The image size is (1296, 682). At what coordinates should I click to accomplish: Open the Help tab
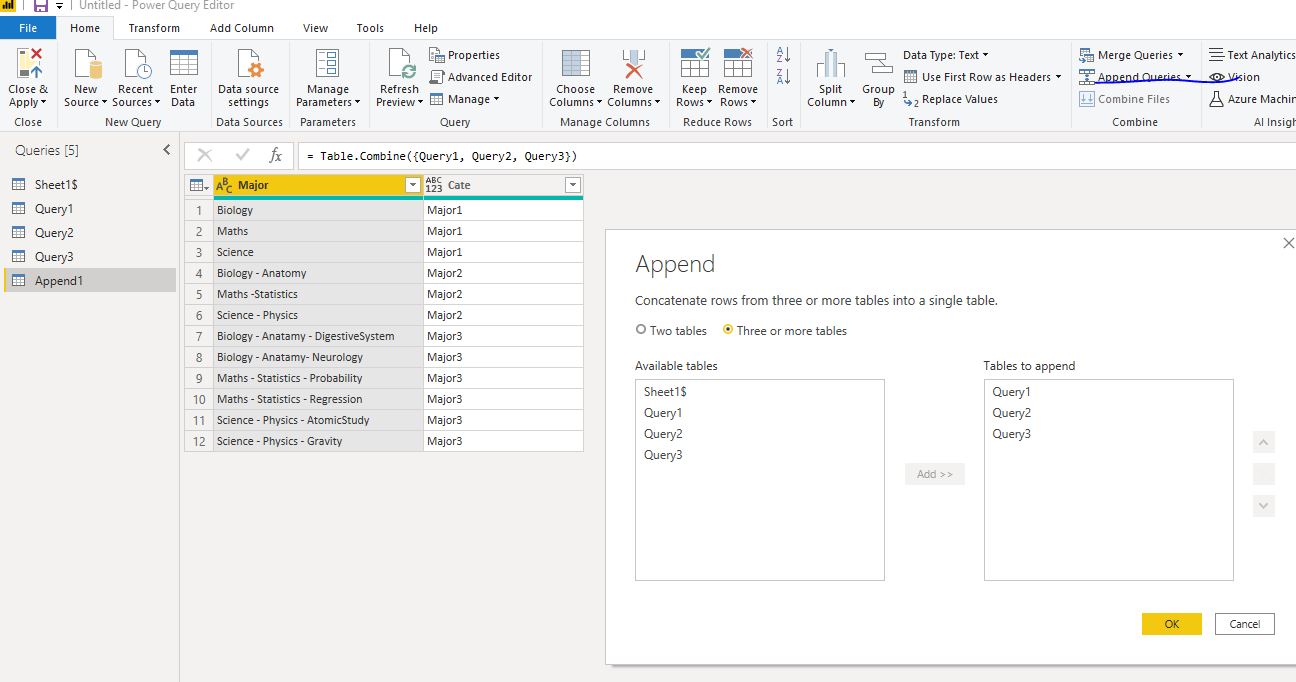(426, 28)
